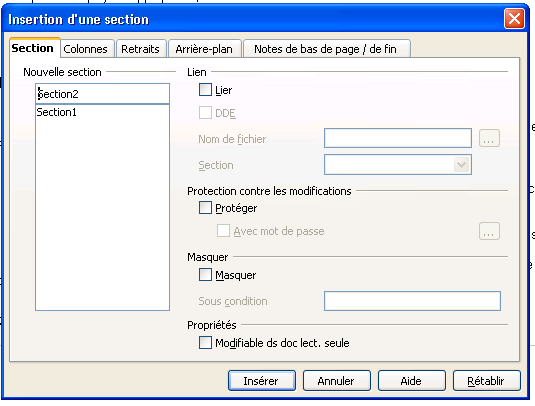Screen dimensions: 535x406
Task: Check Modifiable ds doc lect. seule
Action: tap(205, 343)
